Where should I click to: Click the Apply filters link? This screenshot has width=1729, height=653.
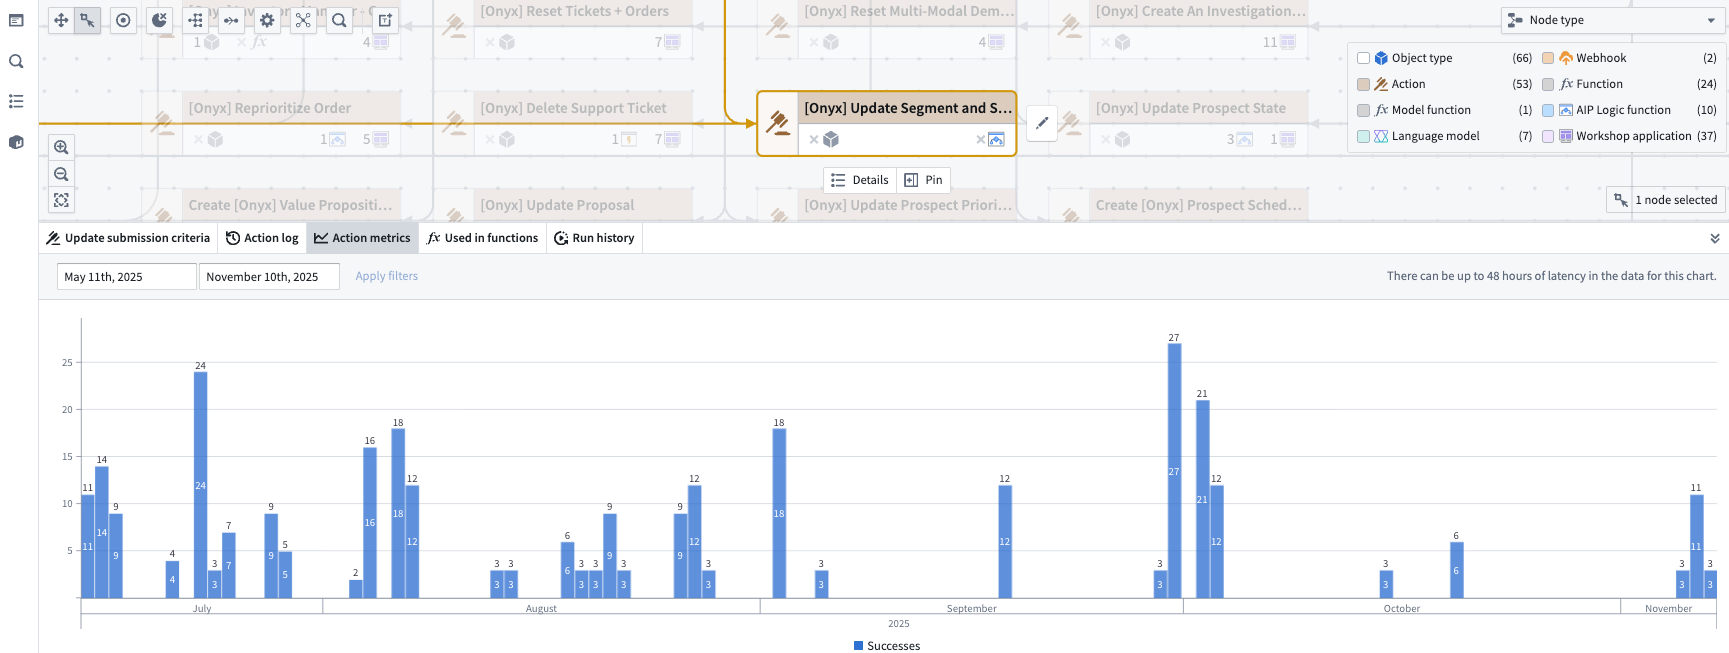click(x=387, y=276)
